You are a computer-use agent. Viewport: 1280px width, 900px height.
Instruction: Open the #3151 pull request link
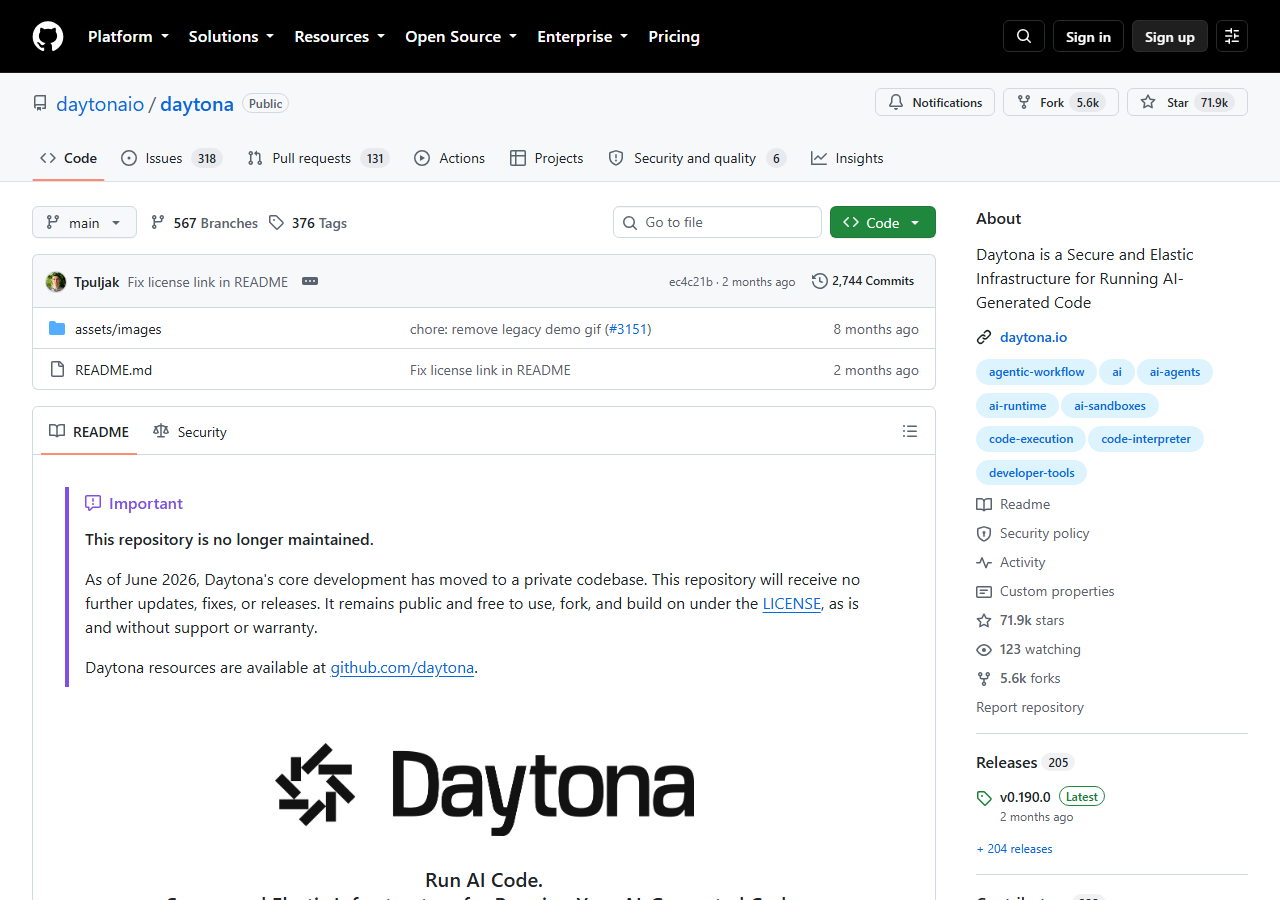(x=628, y=329)
